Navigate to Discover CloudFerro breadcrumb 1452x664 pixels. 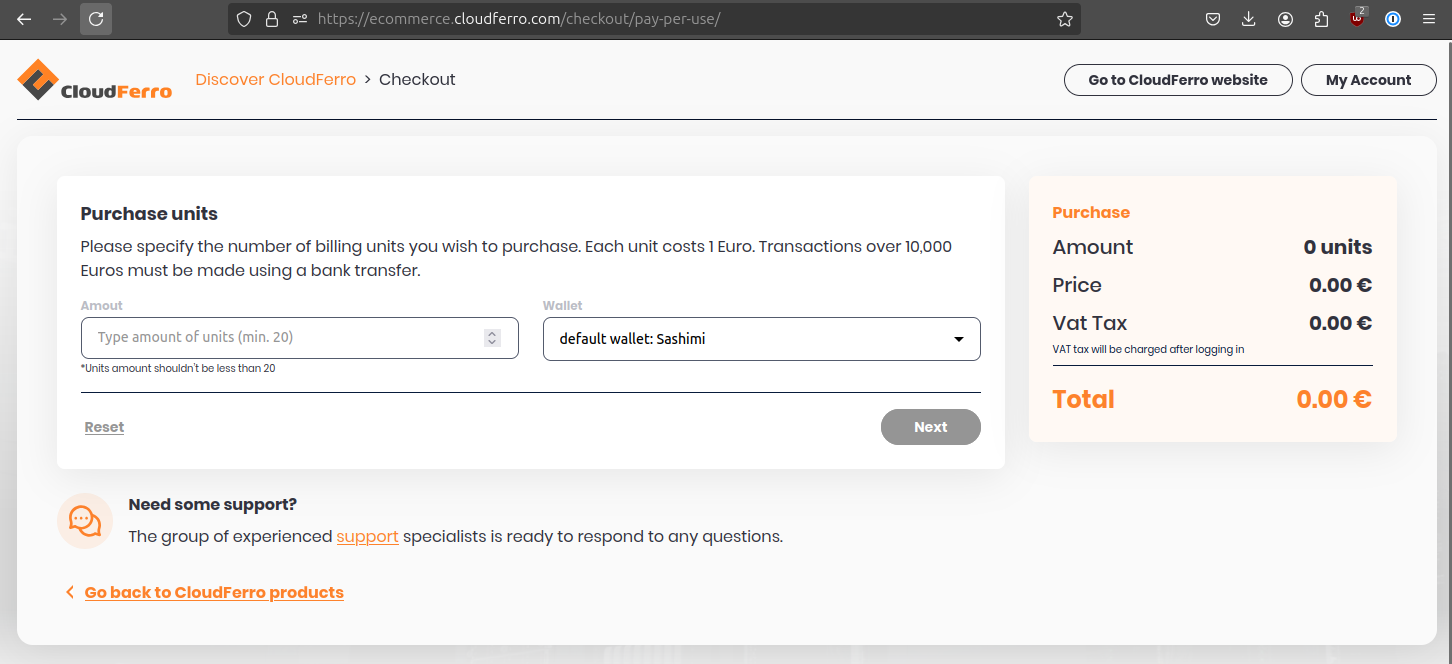tap(275, 80)
